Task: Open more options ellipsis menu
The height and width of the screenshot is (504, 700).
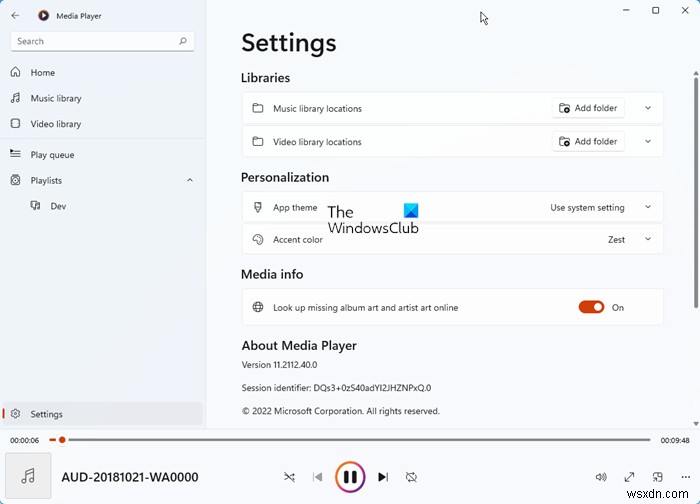Action: pos(686,477)
